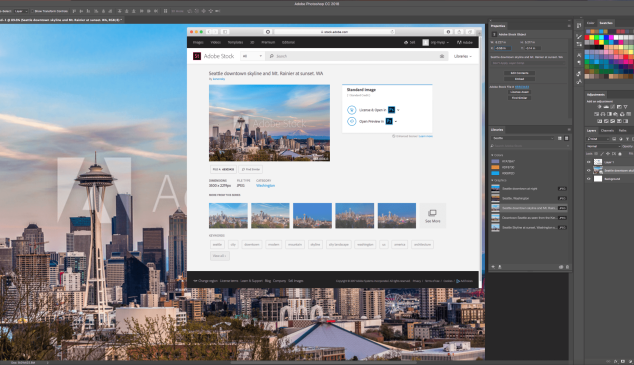Screen dimensions: 634x365
Task: Click the Adobe Stock search field
Action: click(x=356, y=56)
